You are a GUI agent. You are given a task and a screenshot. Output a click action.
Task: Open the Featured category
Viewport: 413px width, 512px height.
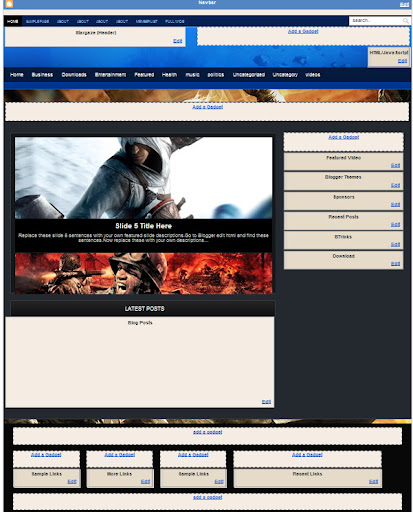pos(144,75)
